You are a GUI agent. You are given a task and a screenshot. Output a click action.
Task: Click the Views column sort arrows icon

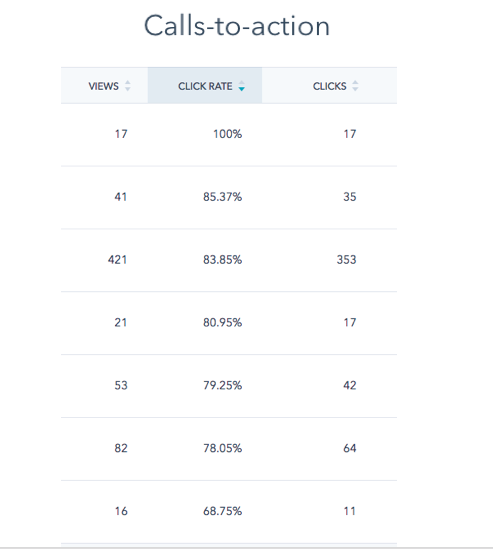pyautogui.click(x=128, y=86)
